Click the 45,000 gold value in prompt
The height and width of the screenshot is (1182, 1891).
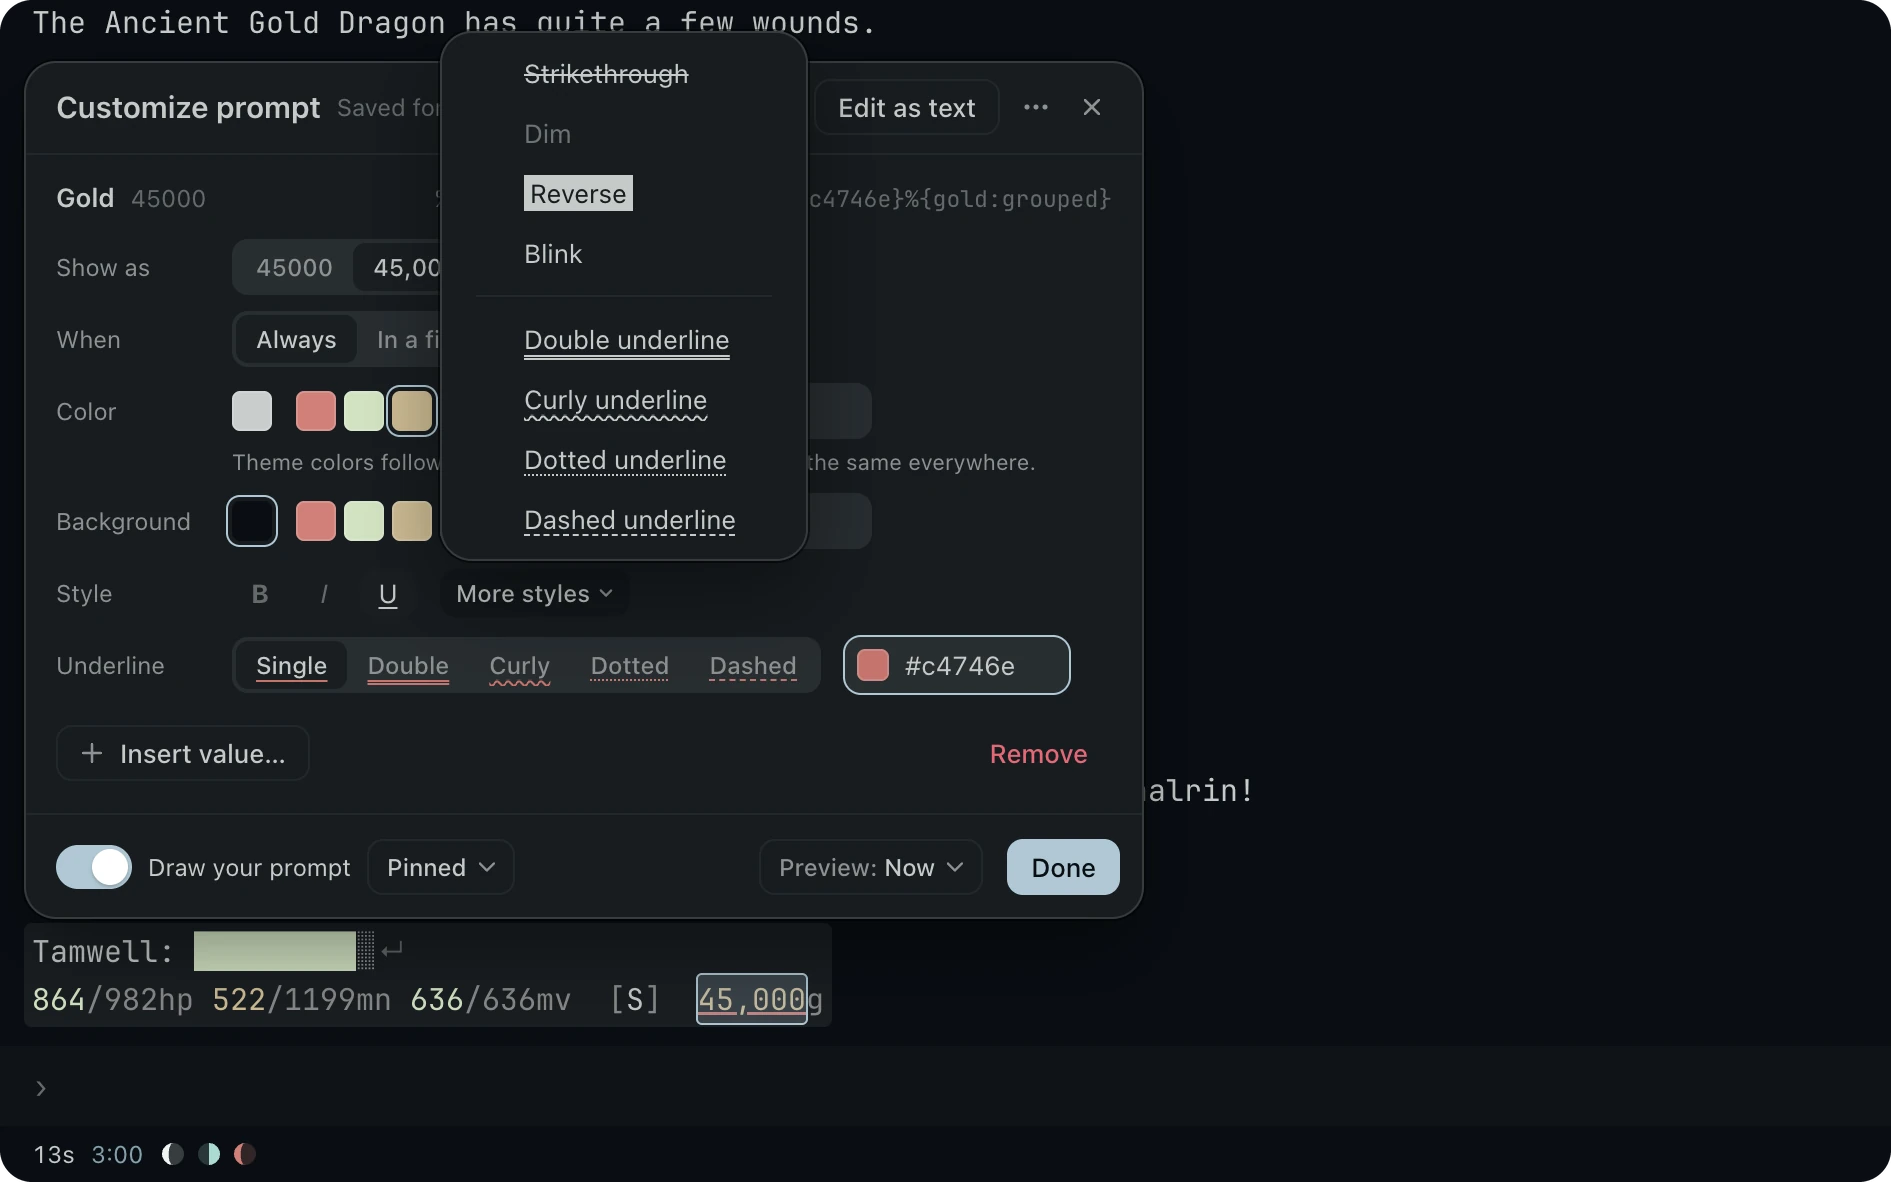point(752,999)
